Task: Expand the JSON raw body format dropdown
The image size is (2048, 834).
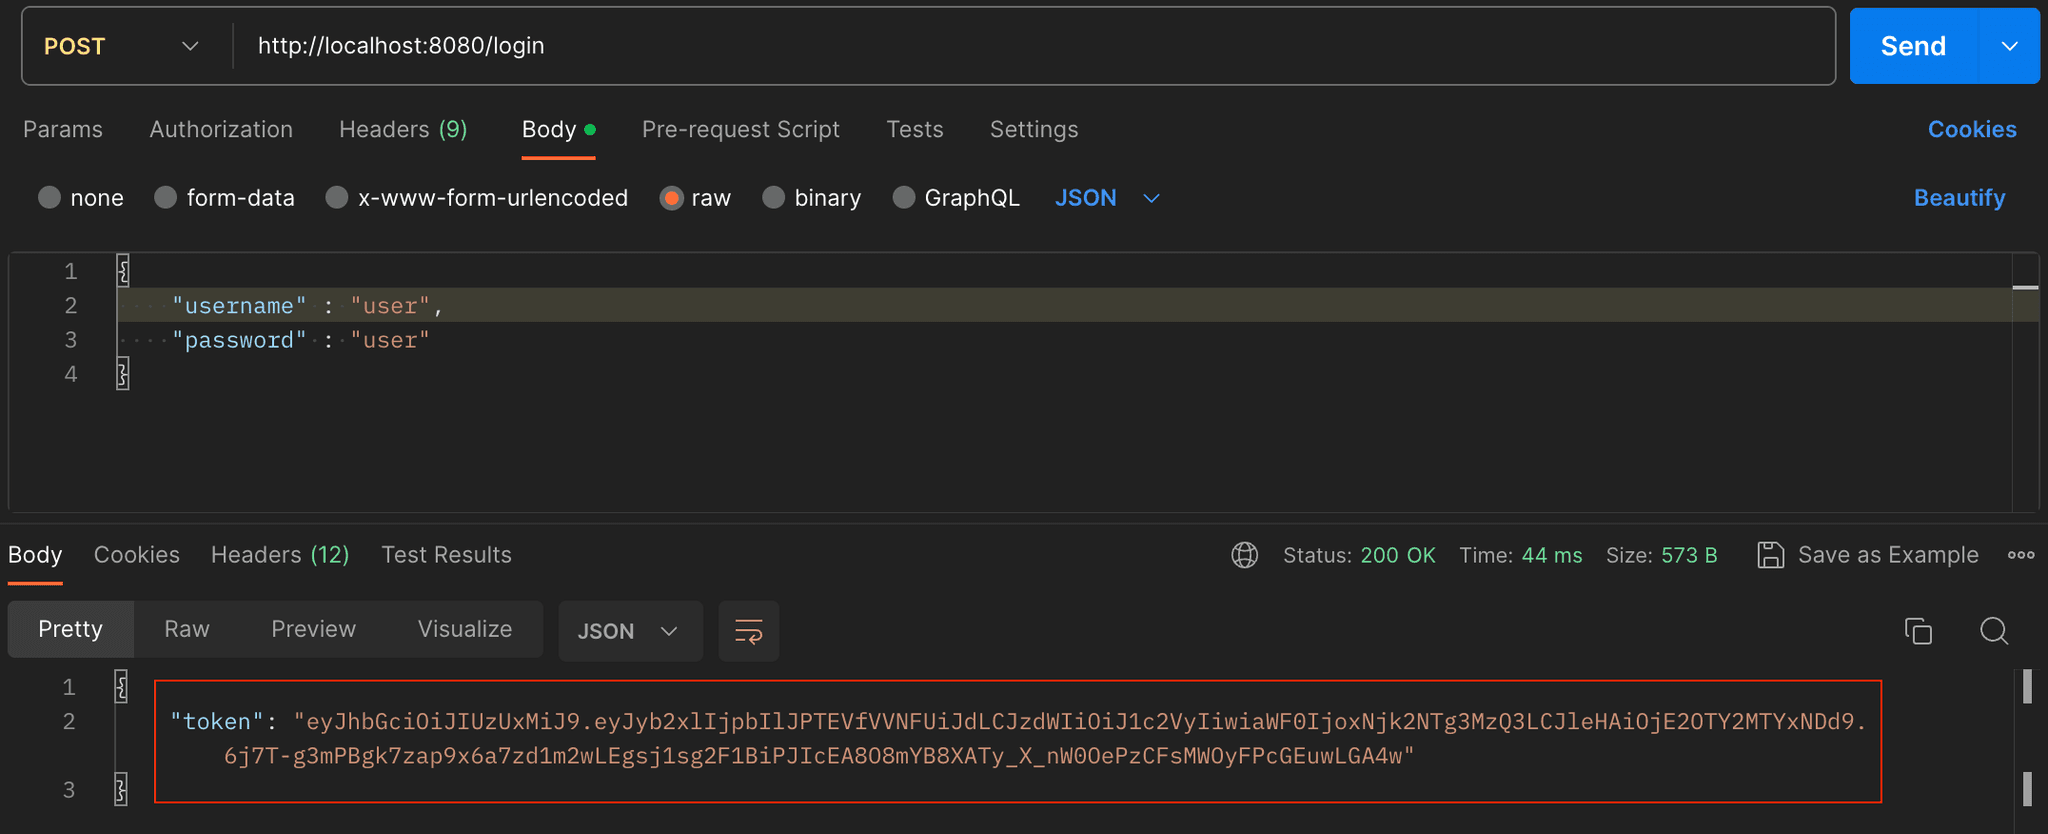Action: (x=1107, y=198)
